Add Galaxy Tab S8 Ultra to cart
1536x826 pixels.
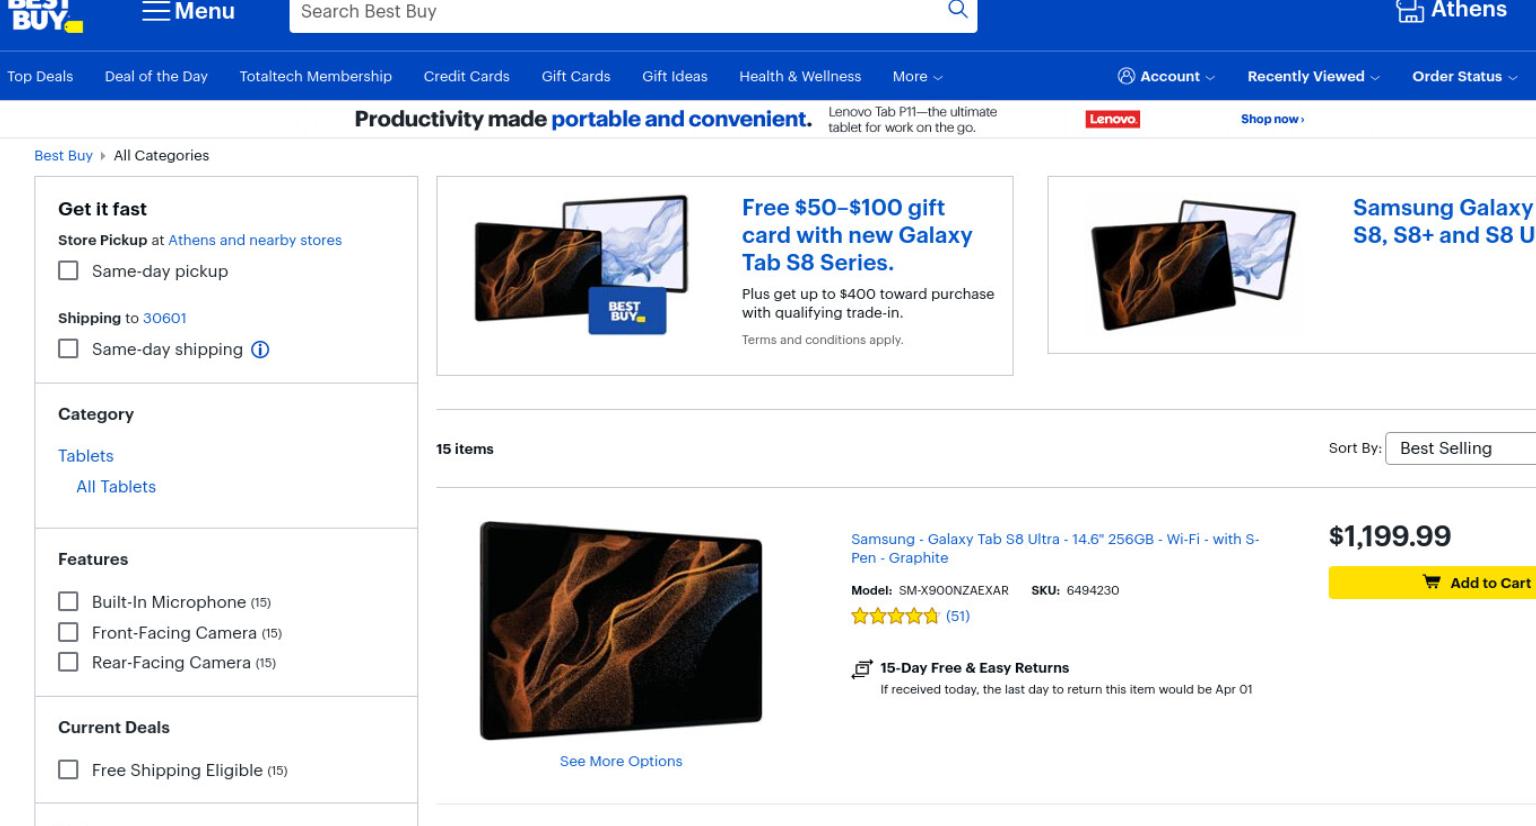(x=1432, y=583)
